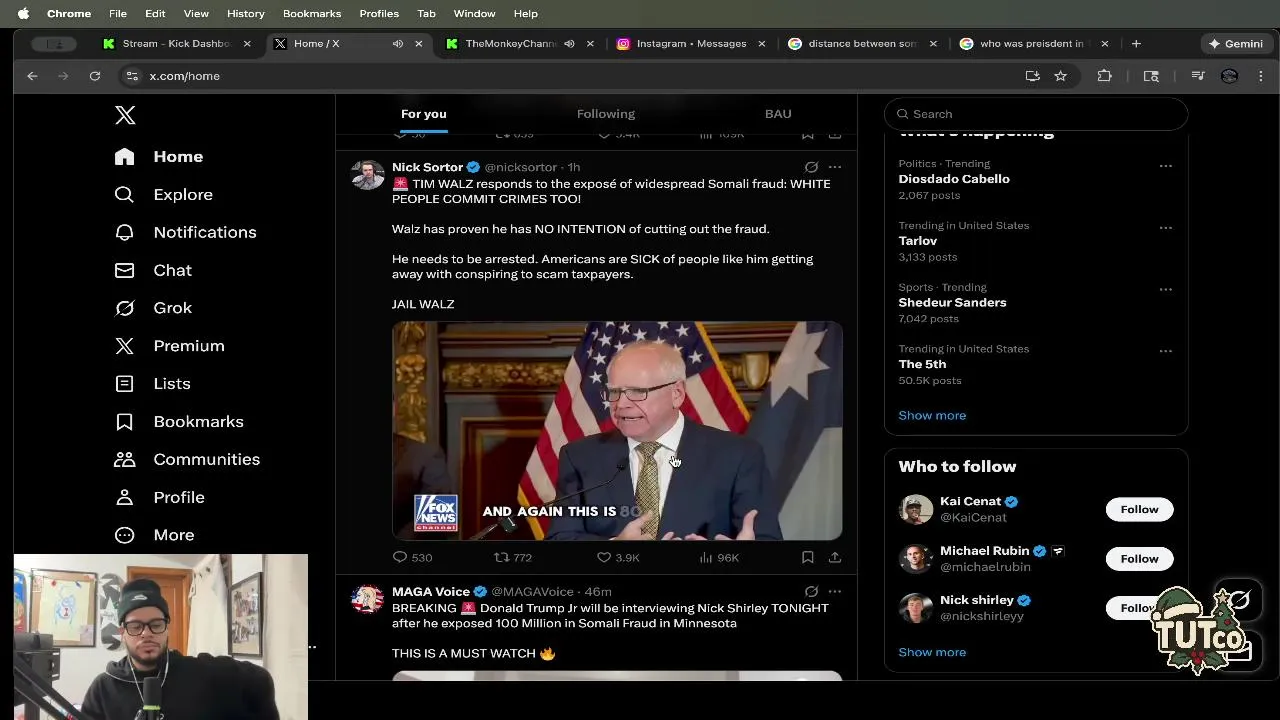Open the More circle icon in the sidebar
The width and height of the screenshot is (1280, 720).
(x=124, y=535)
